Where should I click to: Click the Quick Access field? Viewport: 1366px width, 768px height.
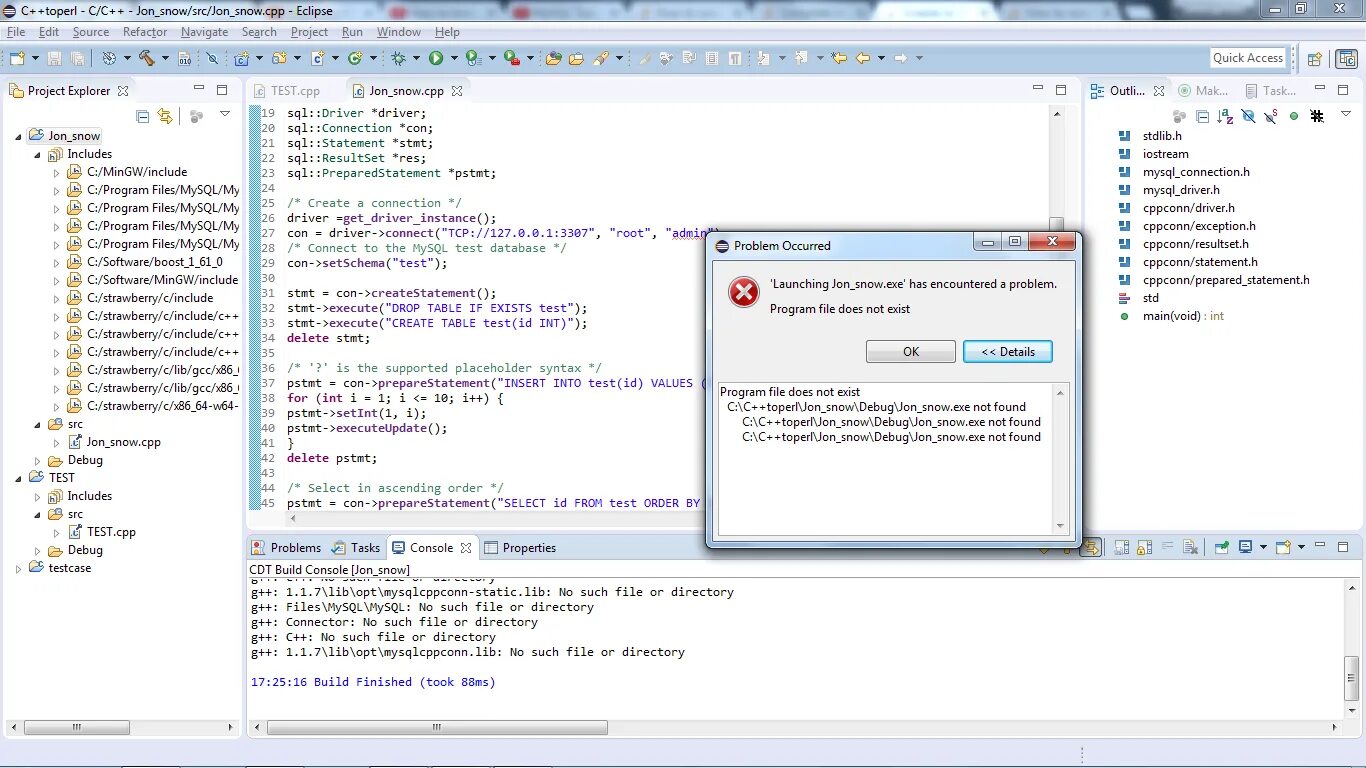pos(1248,58)
